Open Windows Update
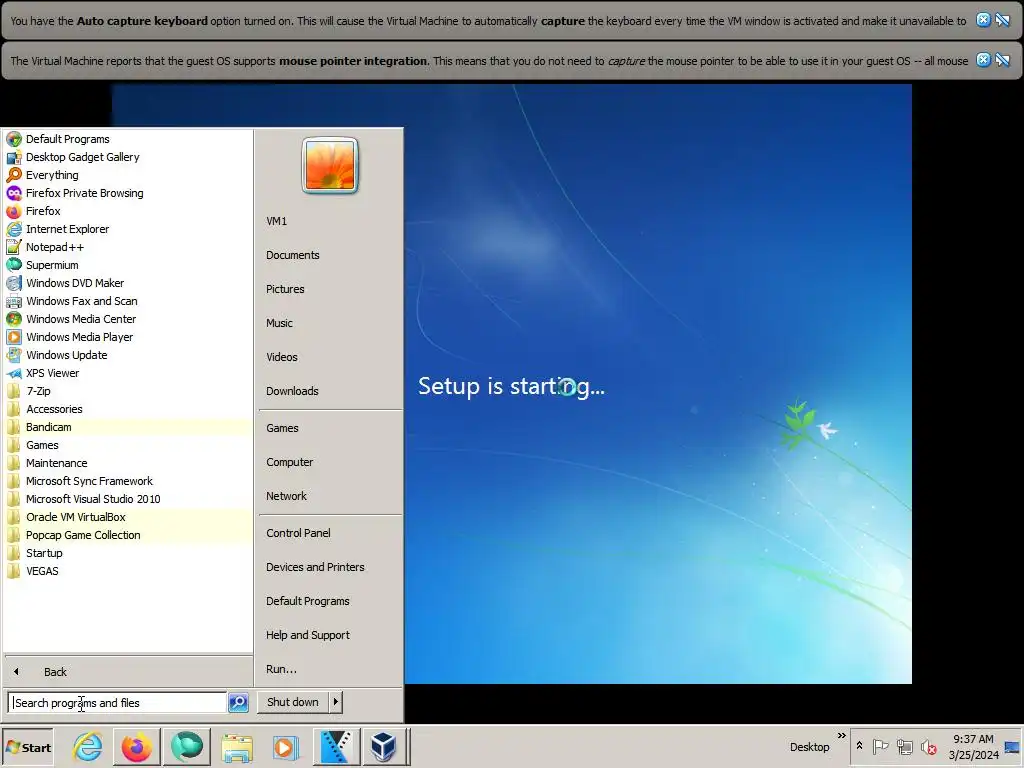1024x768 pixels. [x=127, y=355]
